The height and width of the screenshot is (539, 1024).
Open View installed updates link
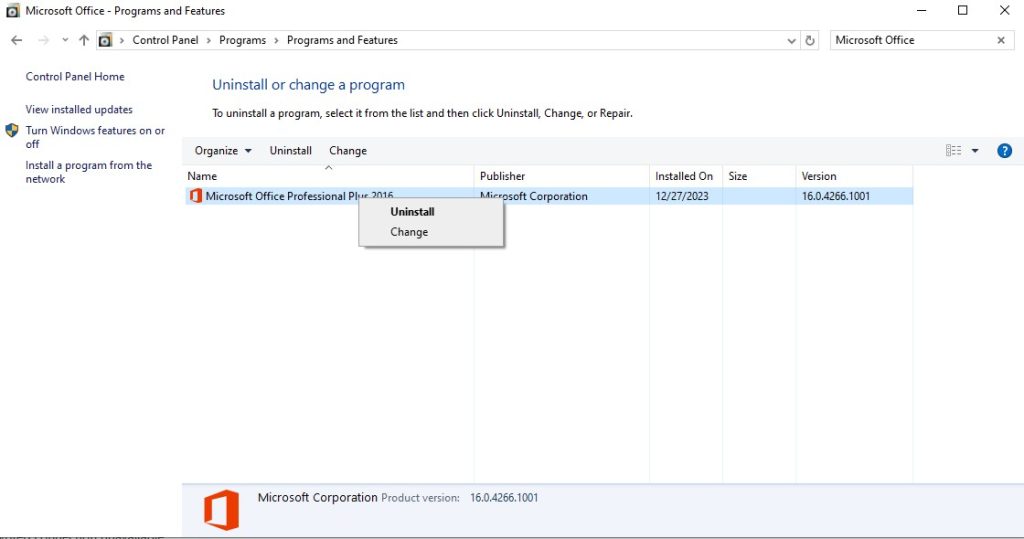coord(79,109)
